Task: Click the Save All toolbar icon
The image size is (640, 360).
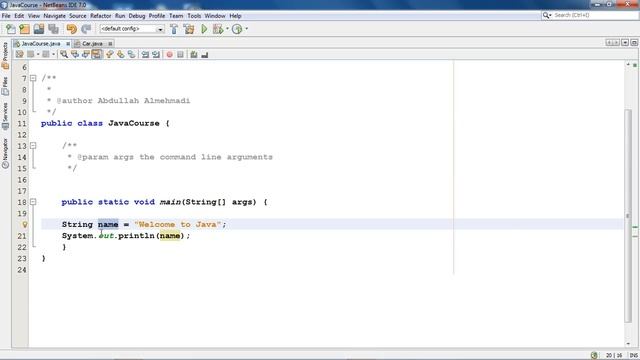Action: [x=53, y=29]
